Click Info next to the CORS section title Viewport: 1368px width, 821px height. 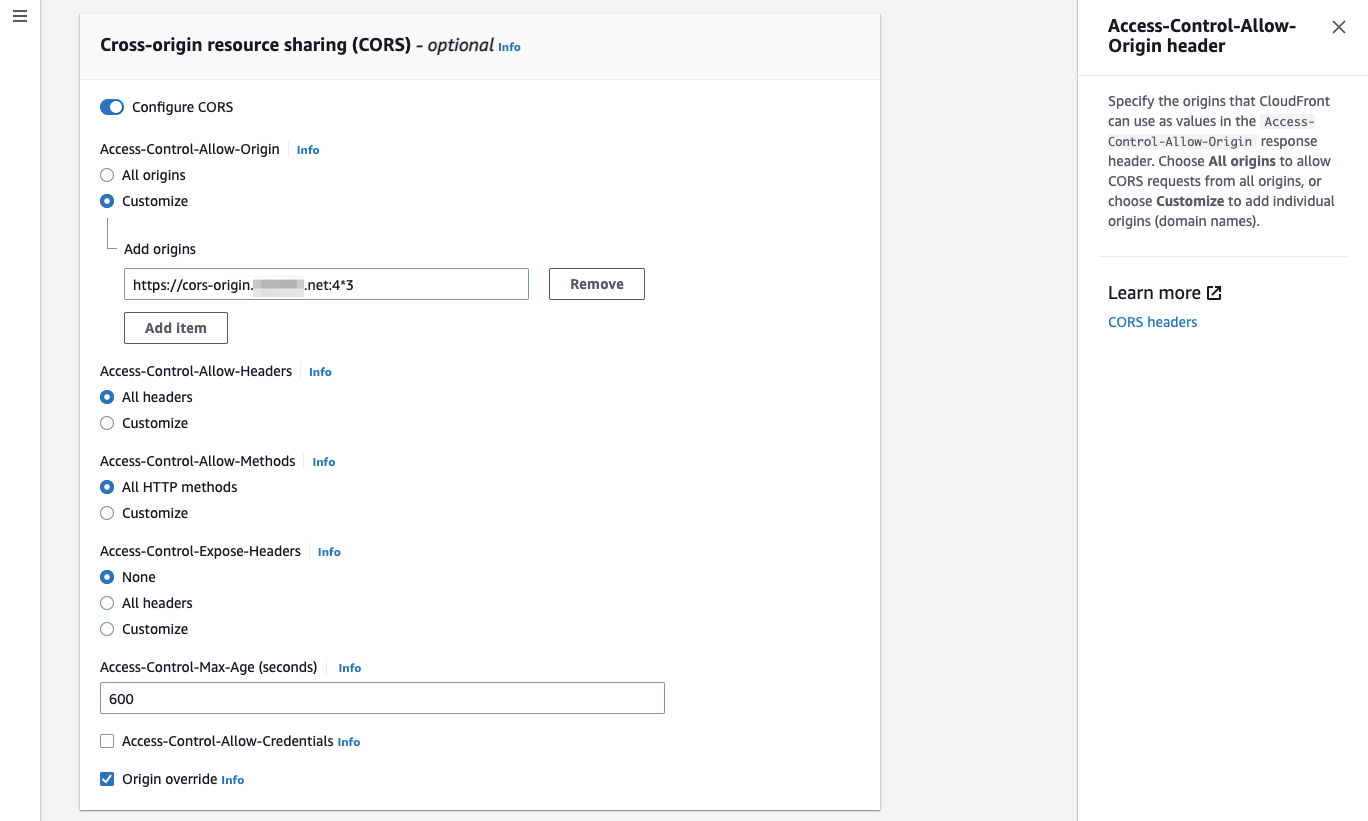coord(509,47)
